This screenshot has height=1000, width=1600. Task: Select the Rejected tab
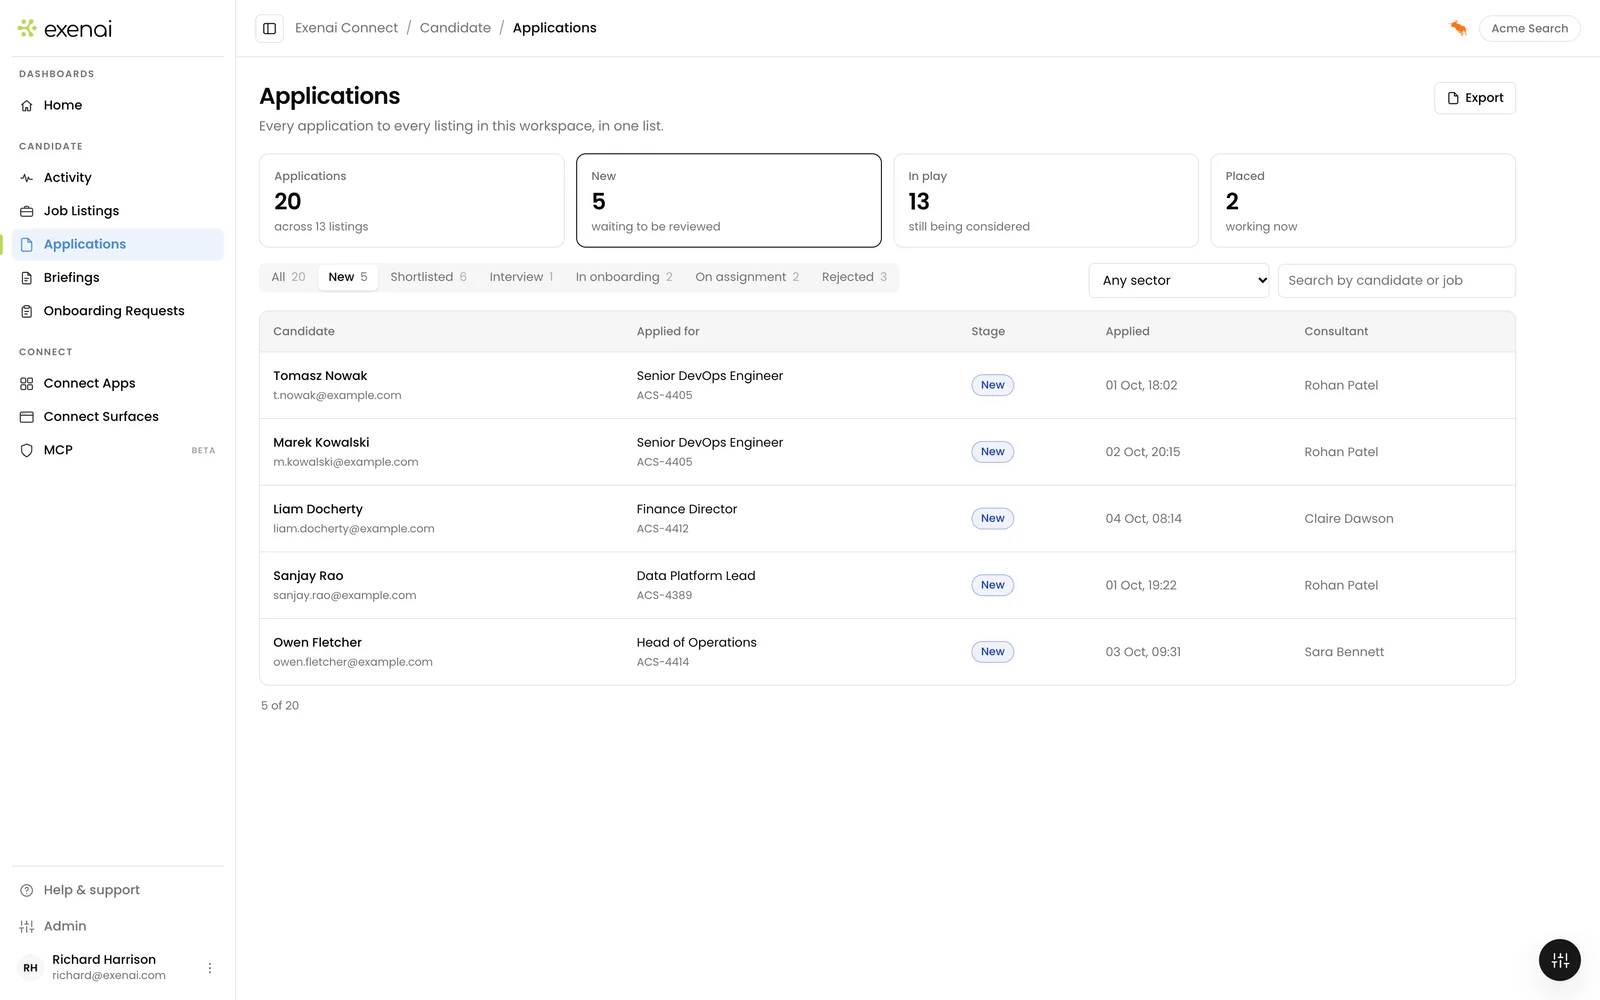pyautogui.click(x=854, y=277)
